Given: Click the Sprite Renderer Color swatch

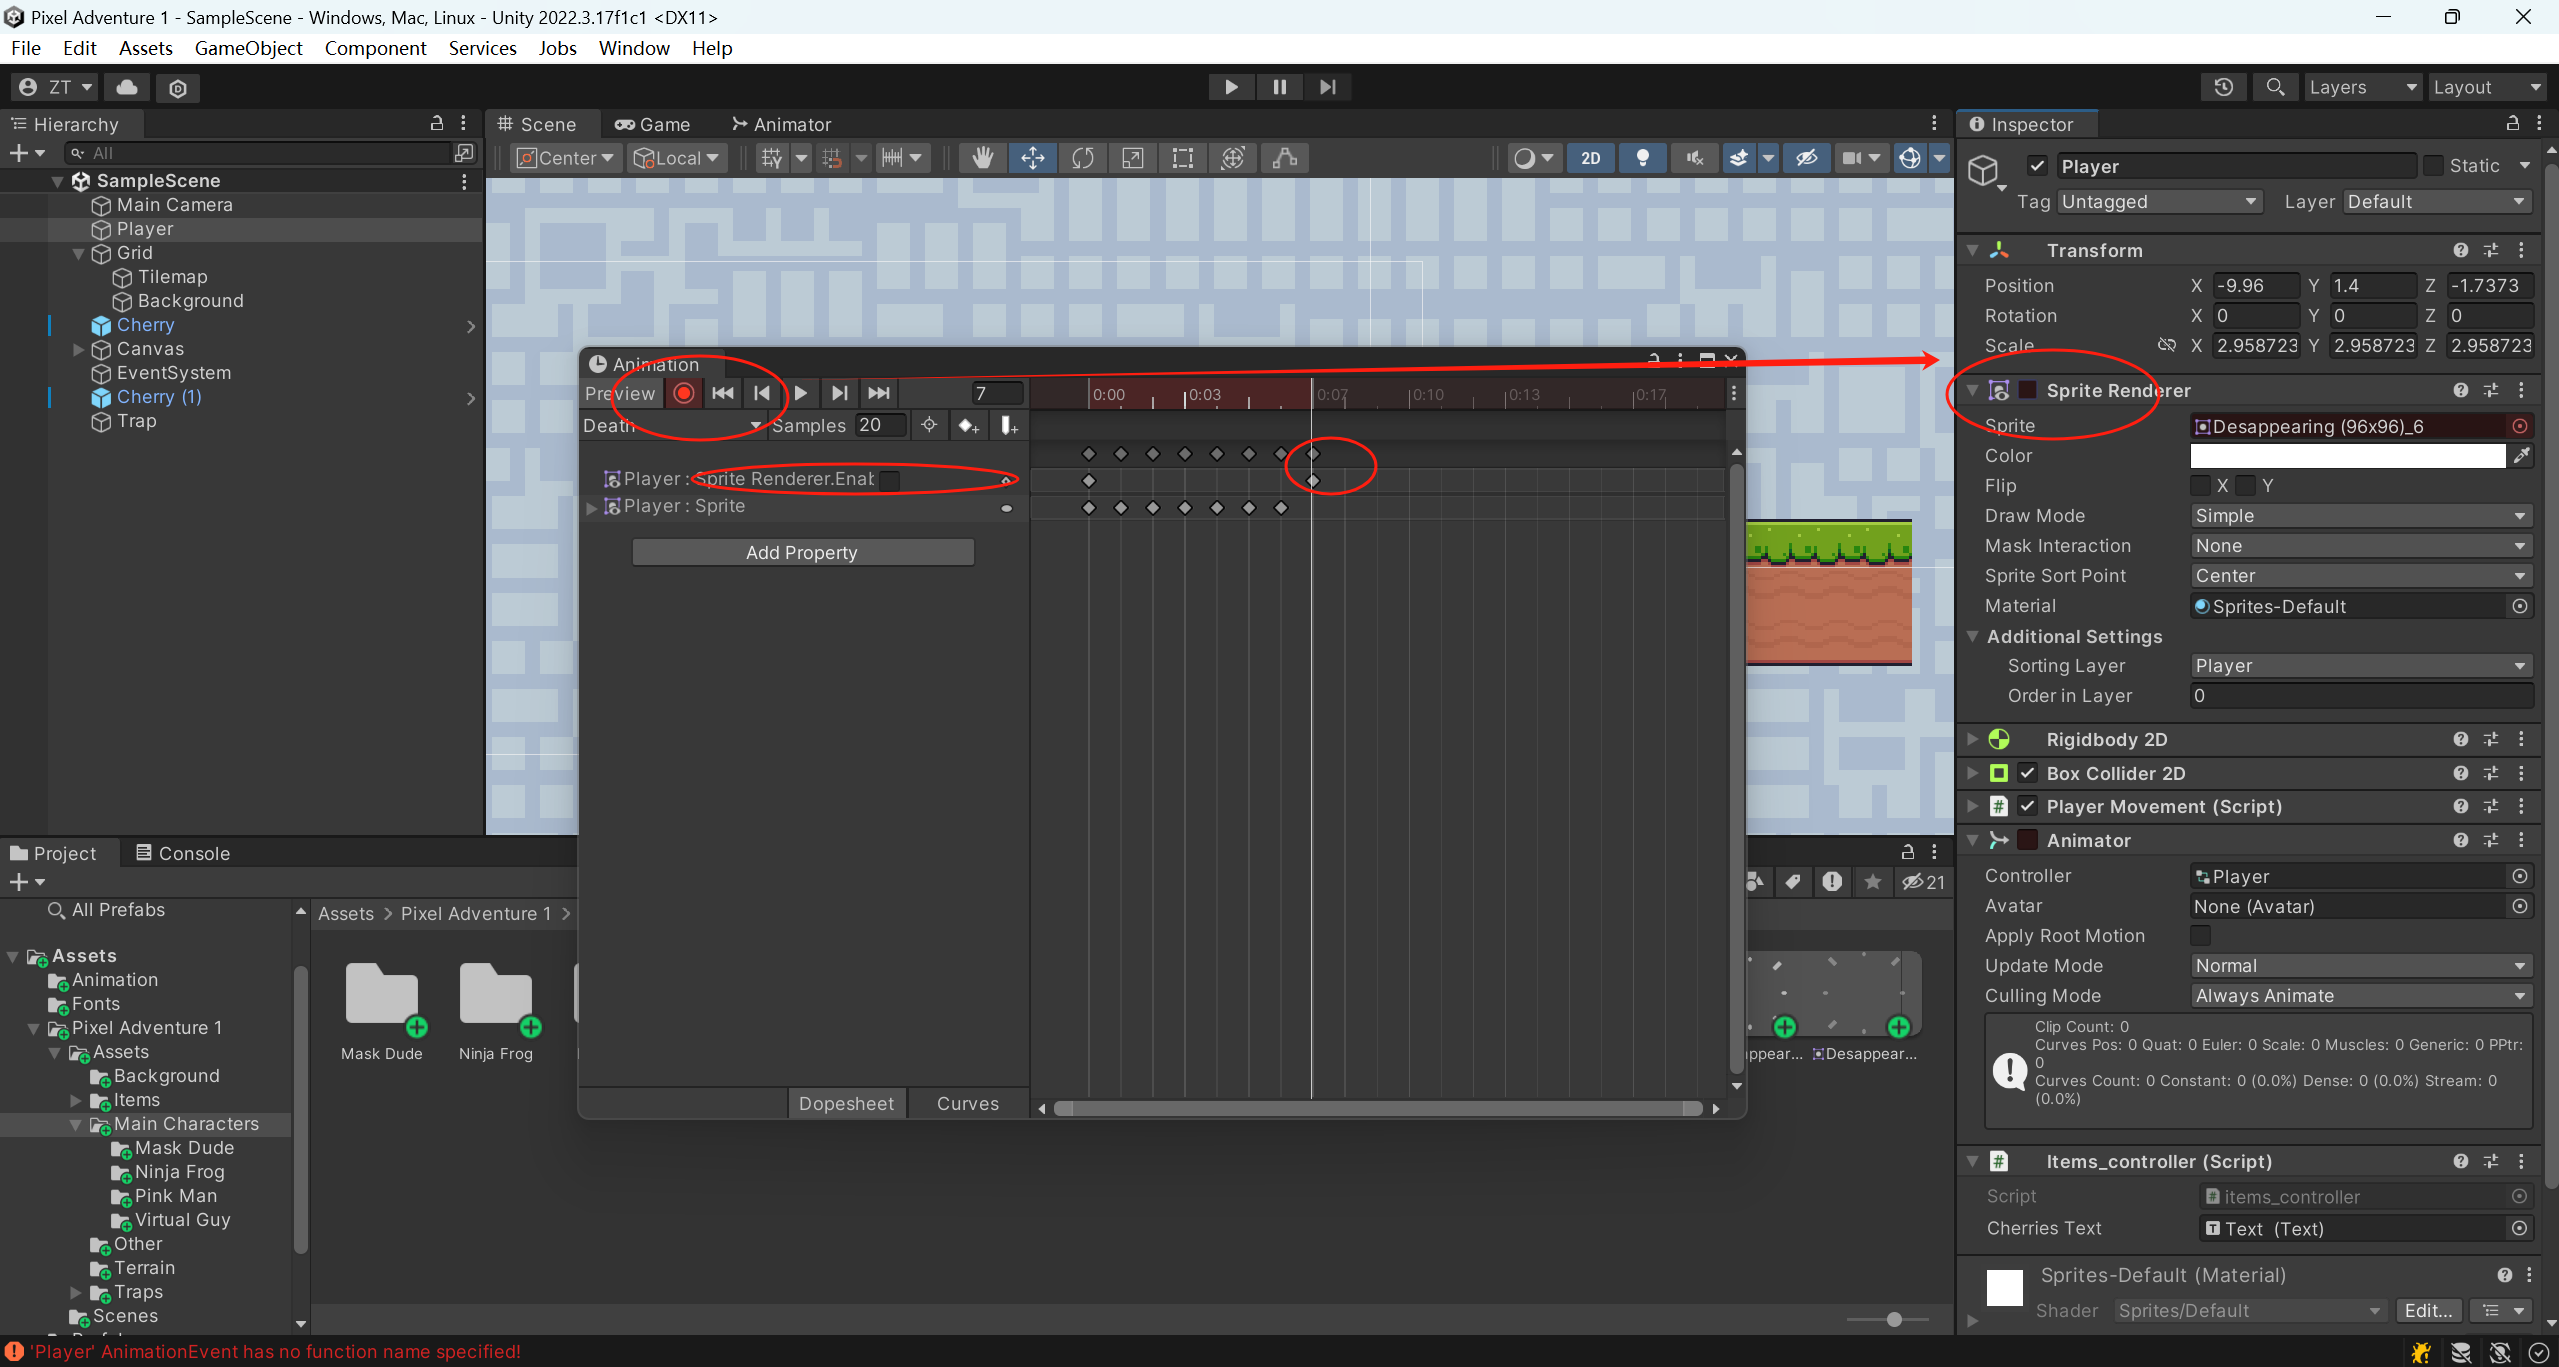Looking at the screenshot, I should pyautogui.click(x=2346, y=456).
